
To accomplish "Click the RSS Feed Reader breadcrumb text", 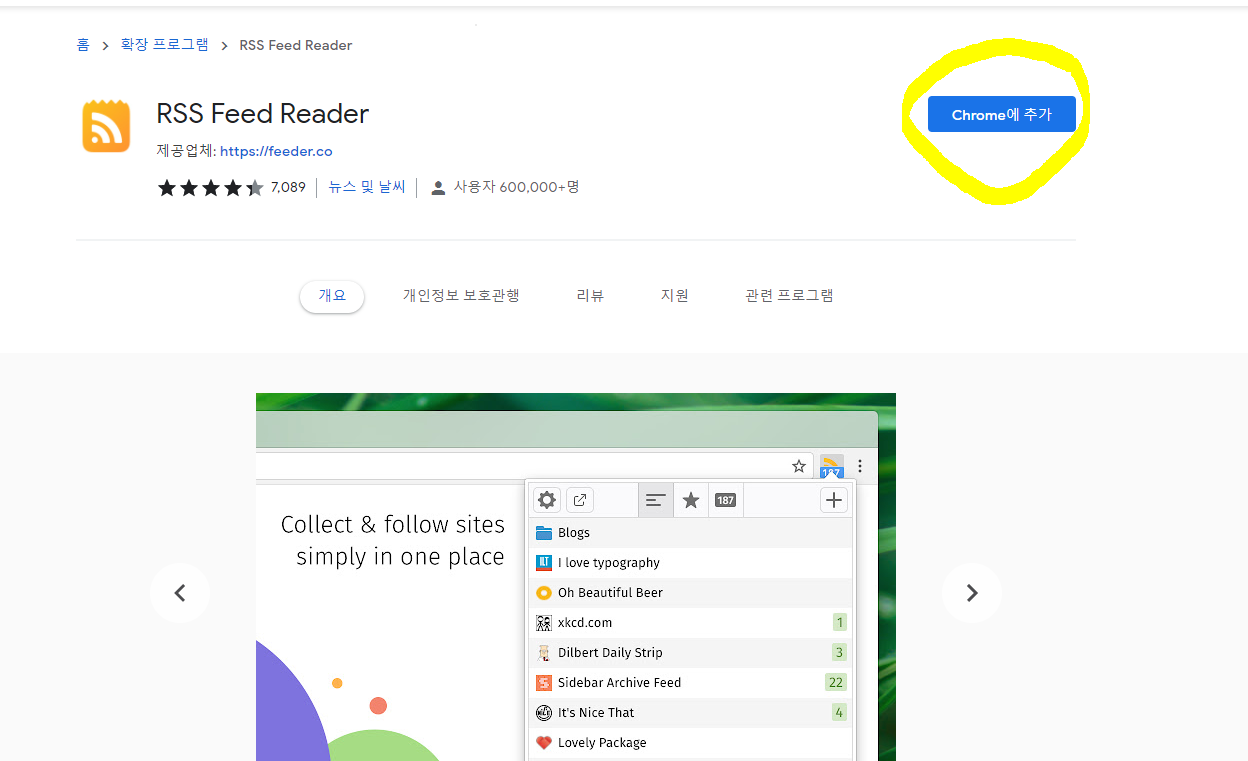I will (296, 45).
